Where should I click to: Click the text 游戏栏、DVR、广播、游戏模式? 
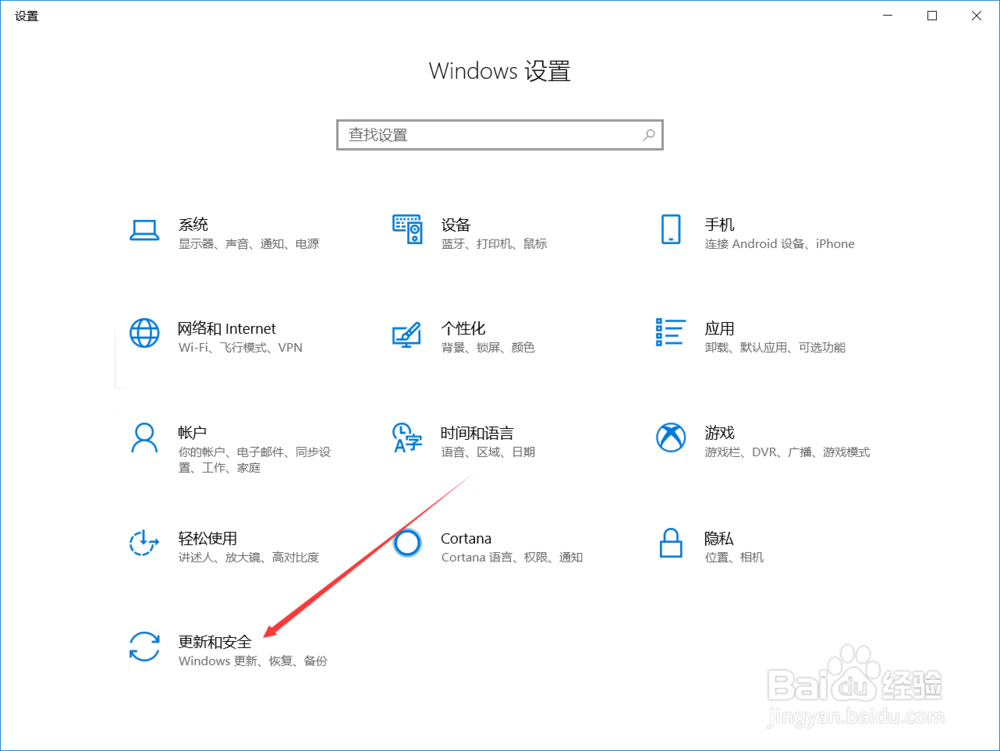[787, 452]
